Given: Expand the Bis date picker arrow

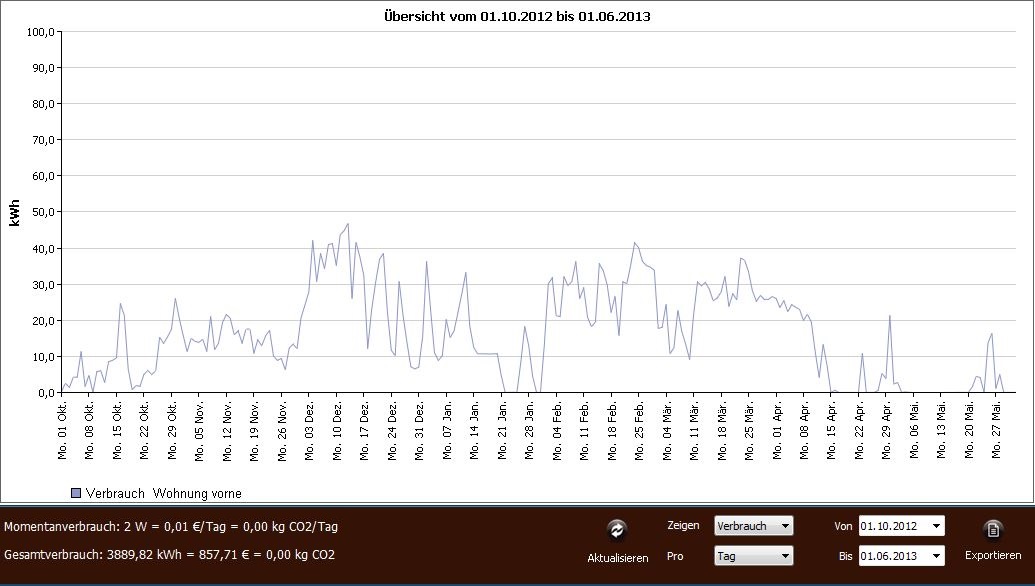Looking at the screenshot, I should (x=935, y=555).
